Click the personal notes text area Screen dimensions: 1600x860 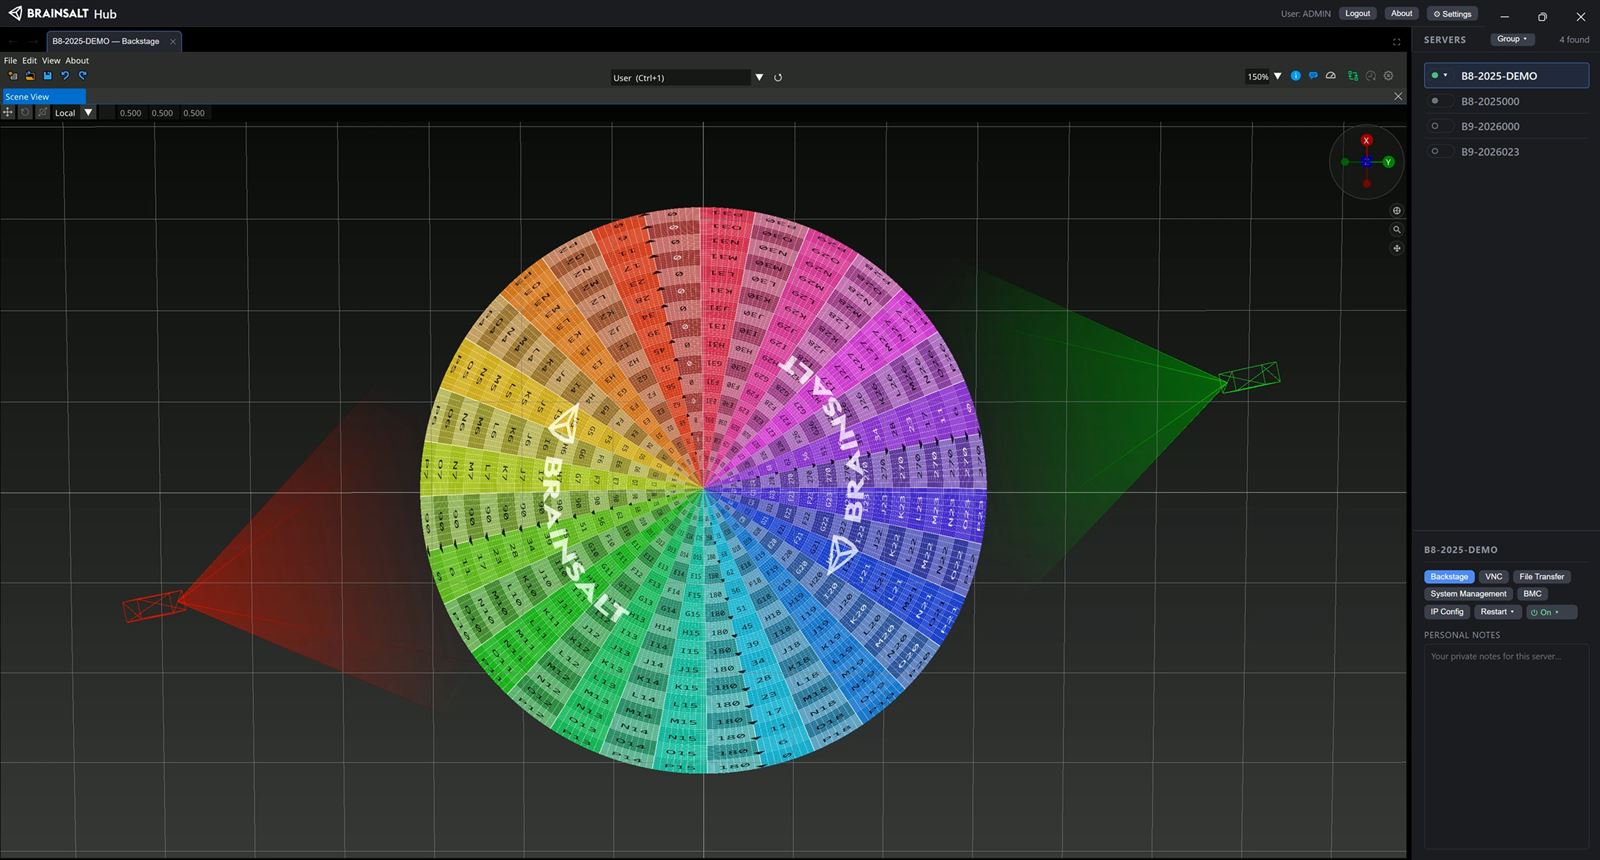point(1506,745)
